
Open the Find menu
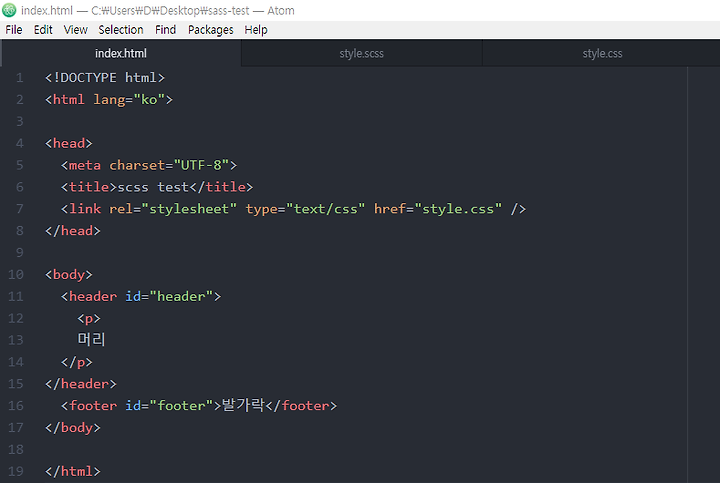(x=165, y=30)
